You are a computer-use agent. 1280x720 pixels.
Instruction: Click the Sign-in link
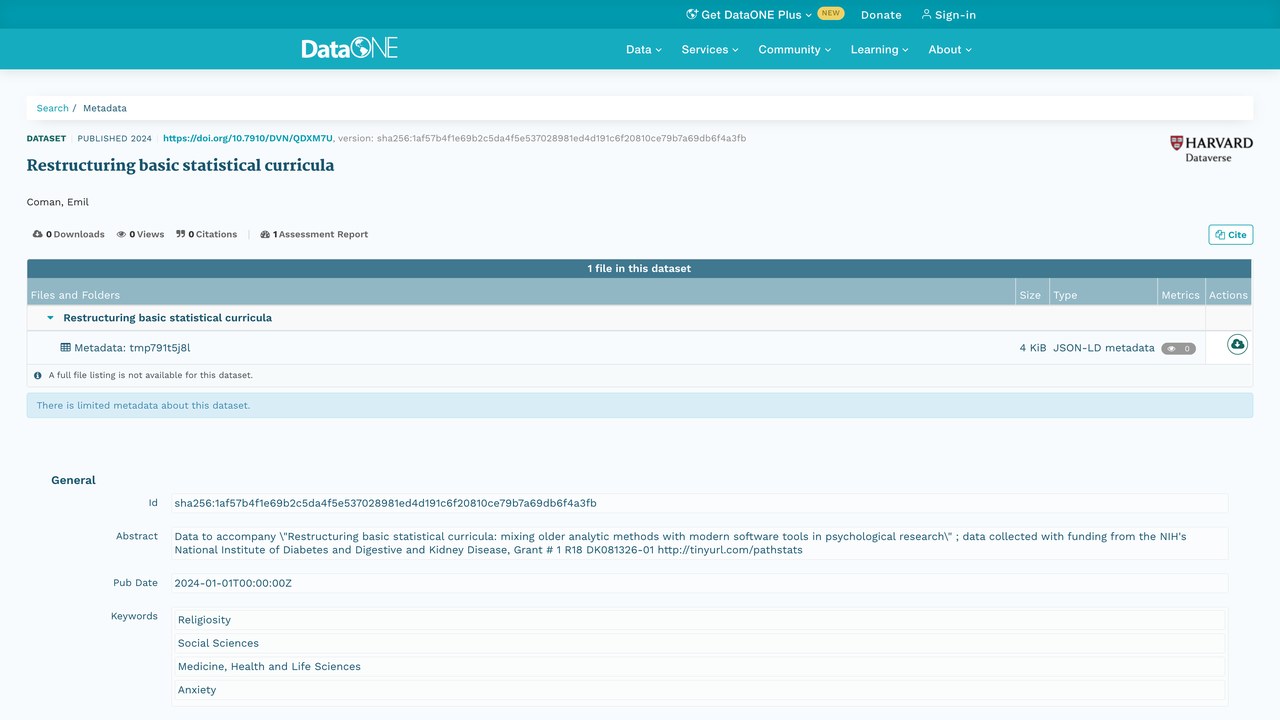[x=948, y=15]
